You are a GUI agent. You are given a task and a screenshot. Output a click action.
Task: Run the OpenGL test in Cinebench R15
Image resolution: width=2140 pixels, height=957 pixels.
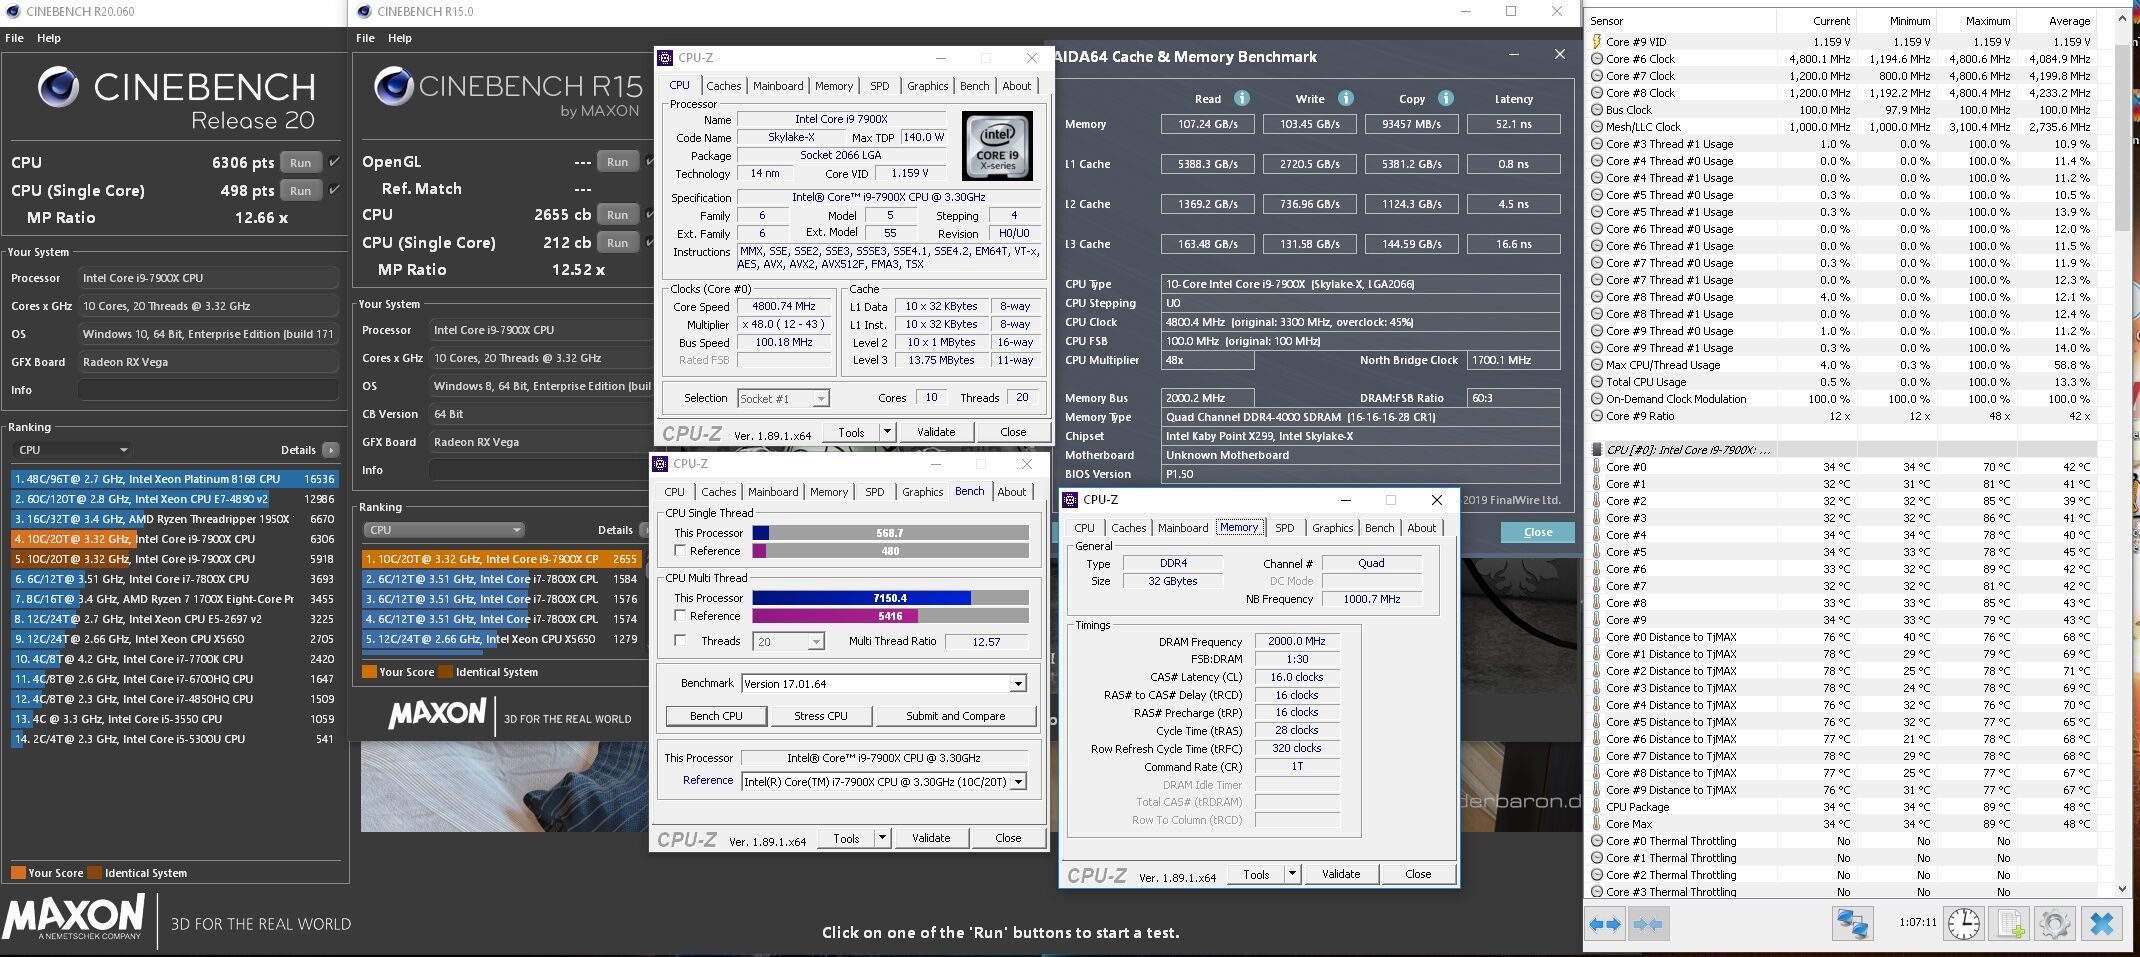pos(618,162)
